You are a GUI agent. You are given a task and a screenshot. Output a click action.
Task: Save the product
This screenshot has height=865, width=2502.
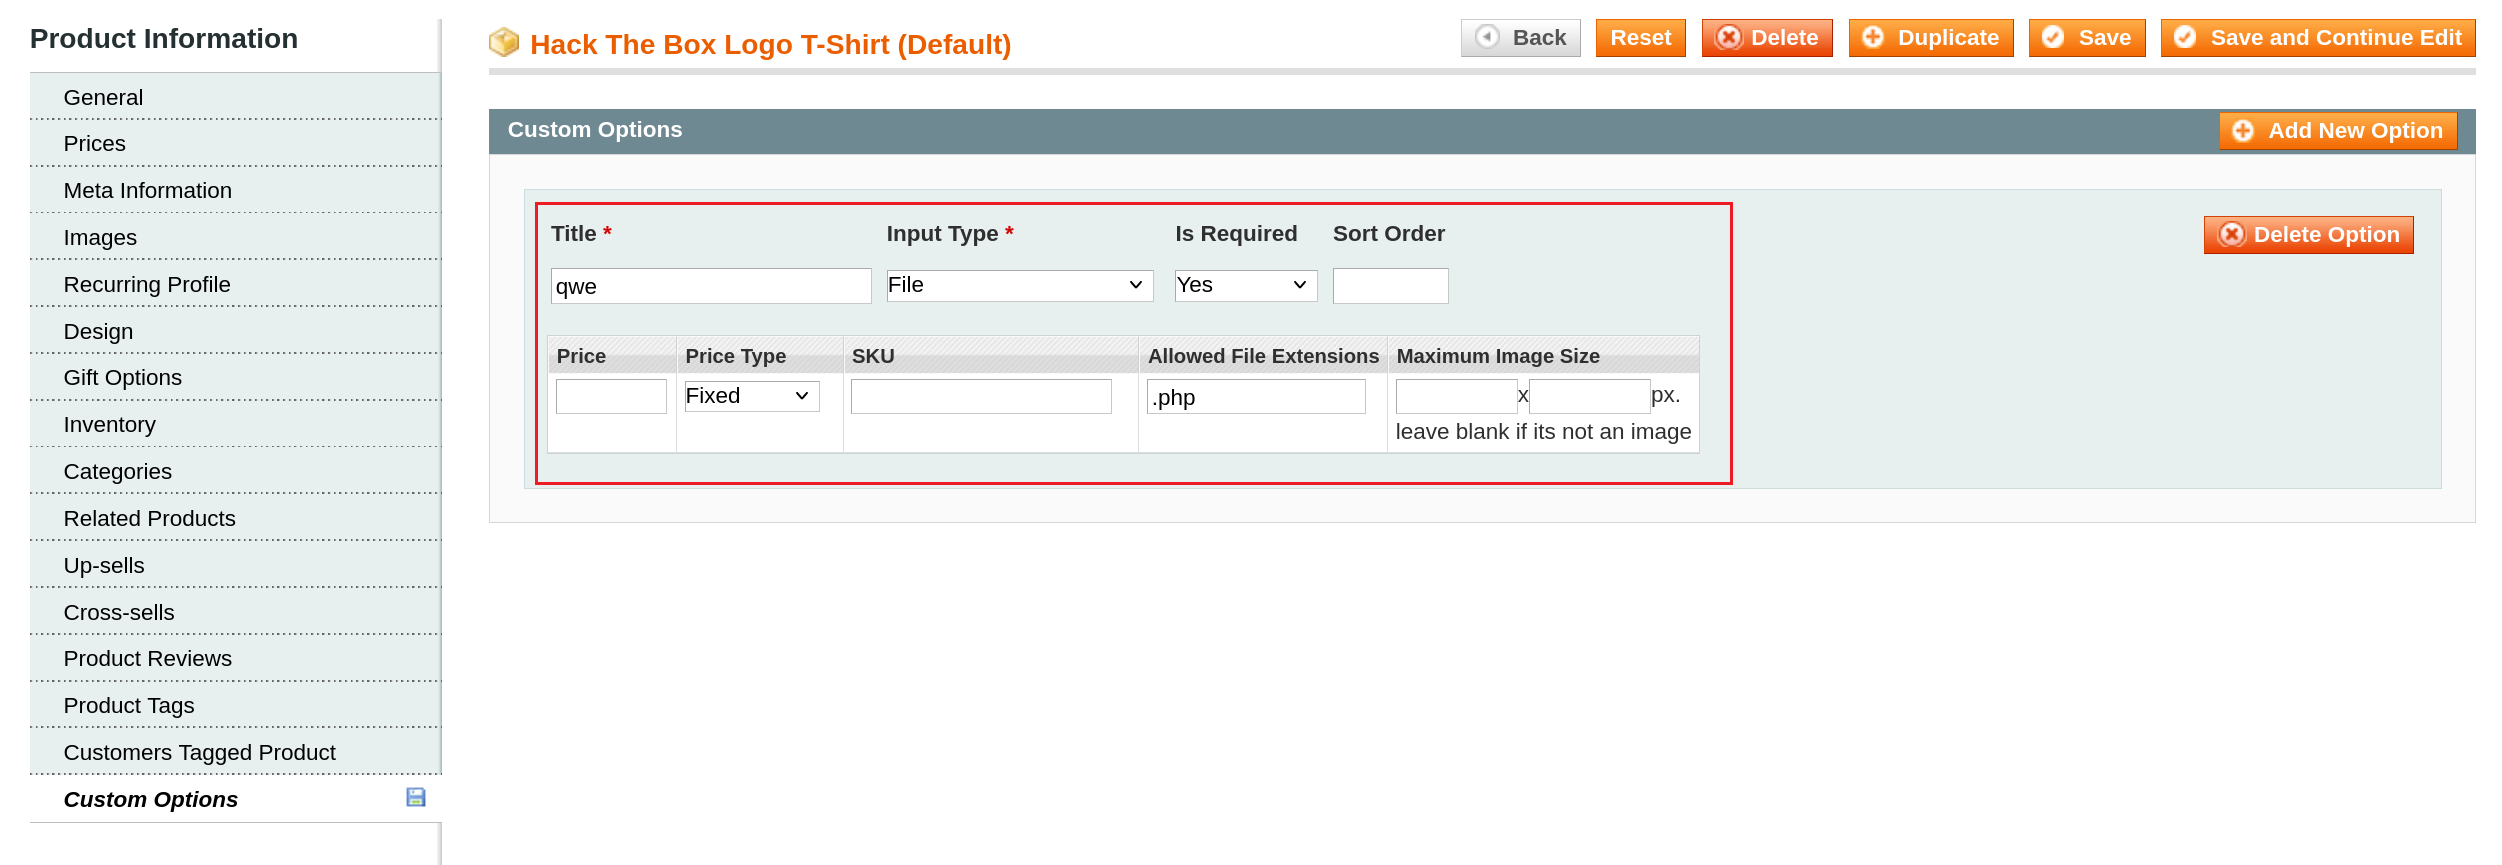[x=2087, y=38]
